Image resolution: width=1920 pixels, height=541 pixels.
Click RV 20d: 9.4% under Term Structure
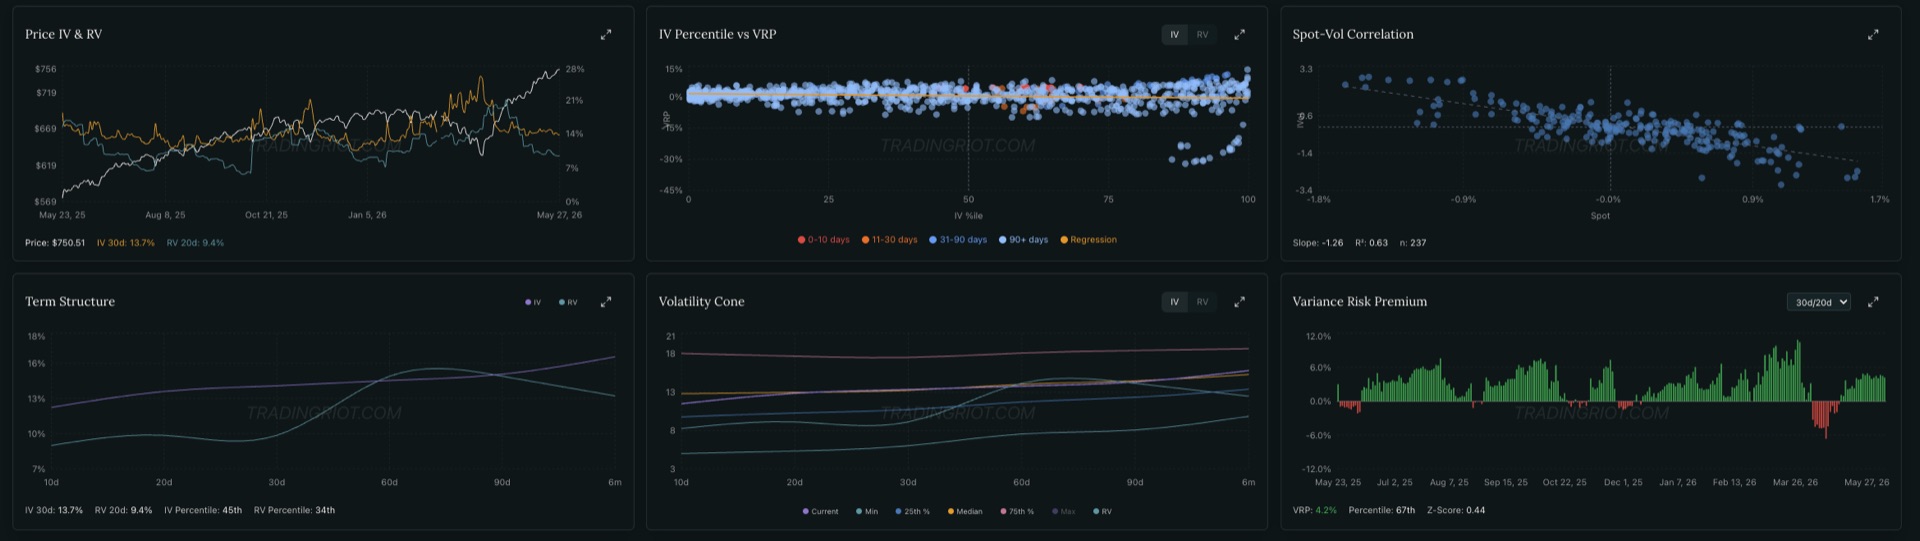[124, 511]
